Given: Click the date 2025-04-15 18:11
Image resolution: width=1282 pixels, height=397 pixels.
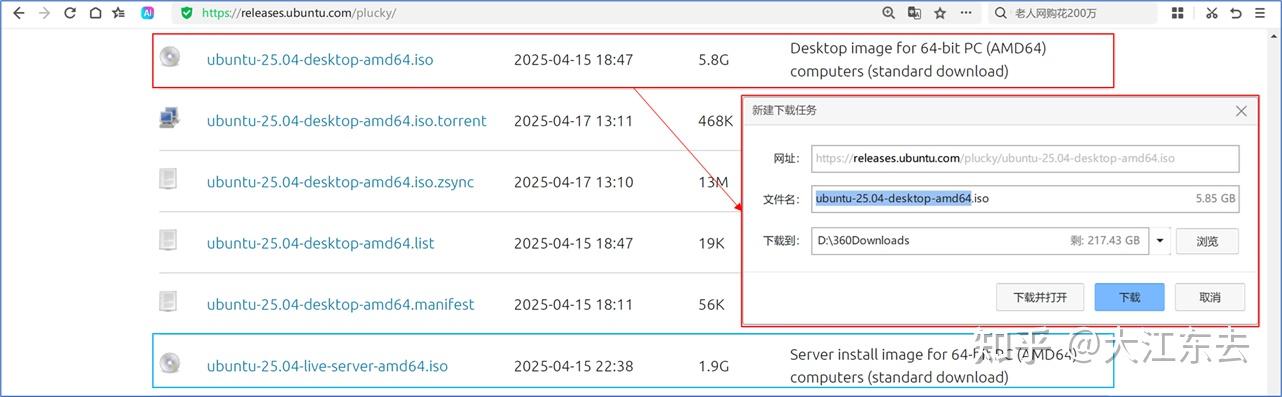Looking at the screenshot, I should point(573,304).
